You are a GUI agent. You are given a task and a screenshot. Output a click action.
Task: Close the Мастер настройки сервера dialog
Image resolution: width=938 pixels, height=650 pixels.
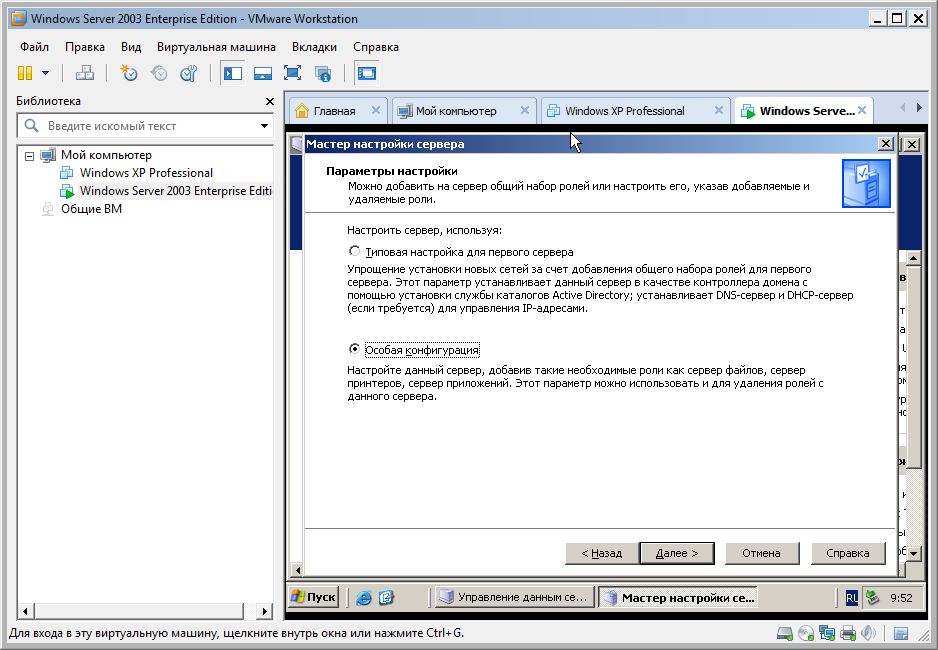(x=885, y=144)
